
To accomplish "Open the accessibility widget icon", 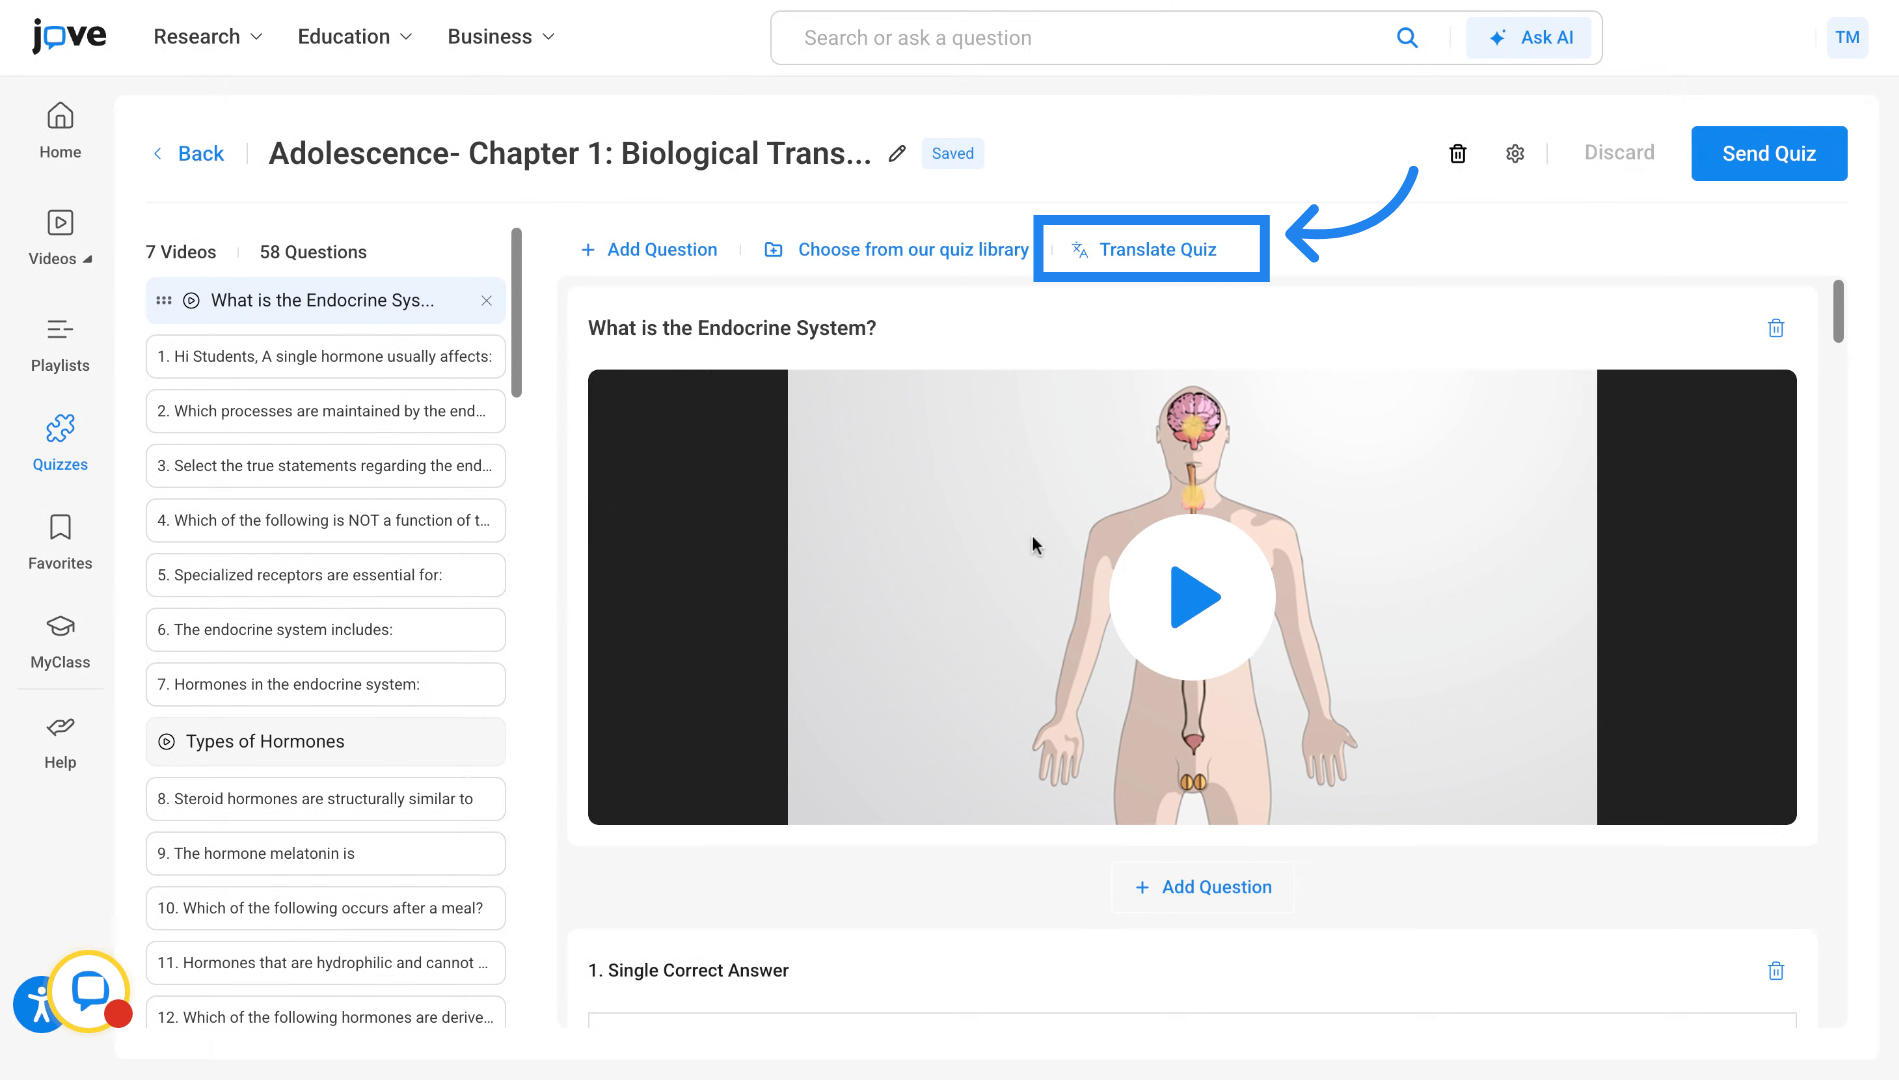I will click(36, 1006).
